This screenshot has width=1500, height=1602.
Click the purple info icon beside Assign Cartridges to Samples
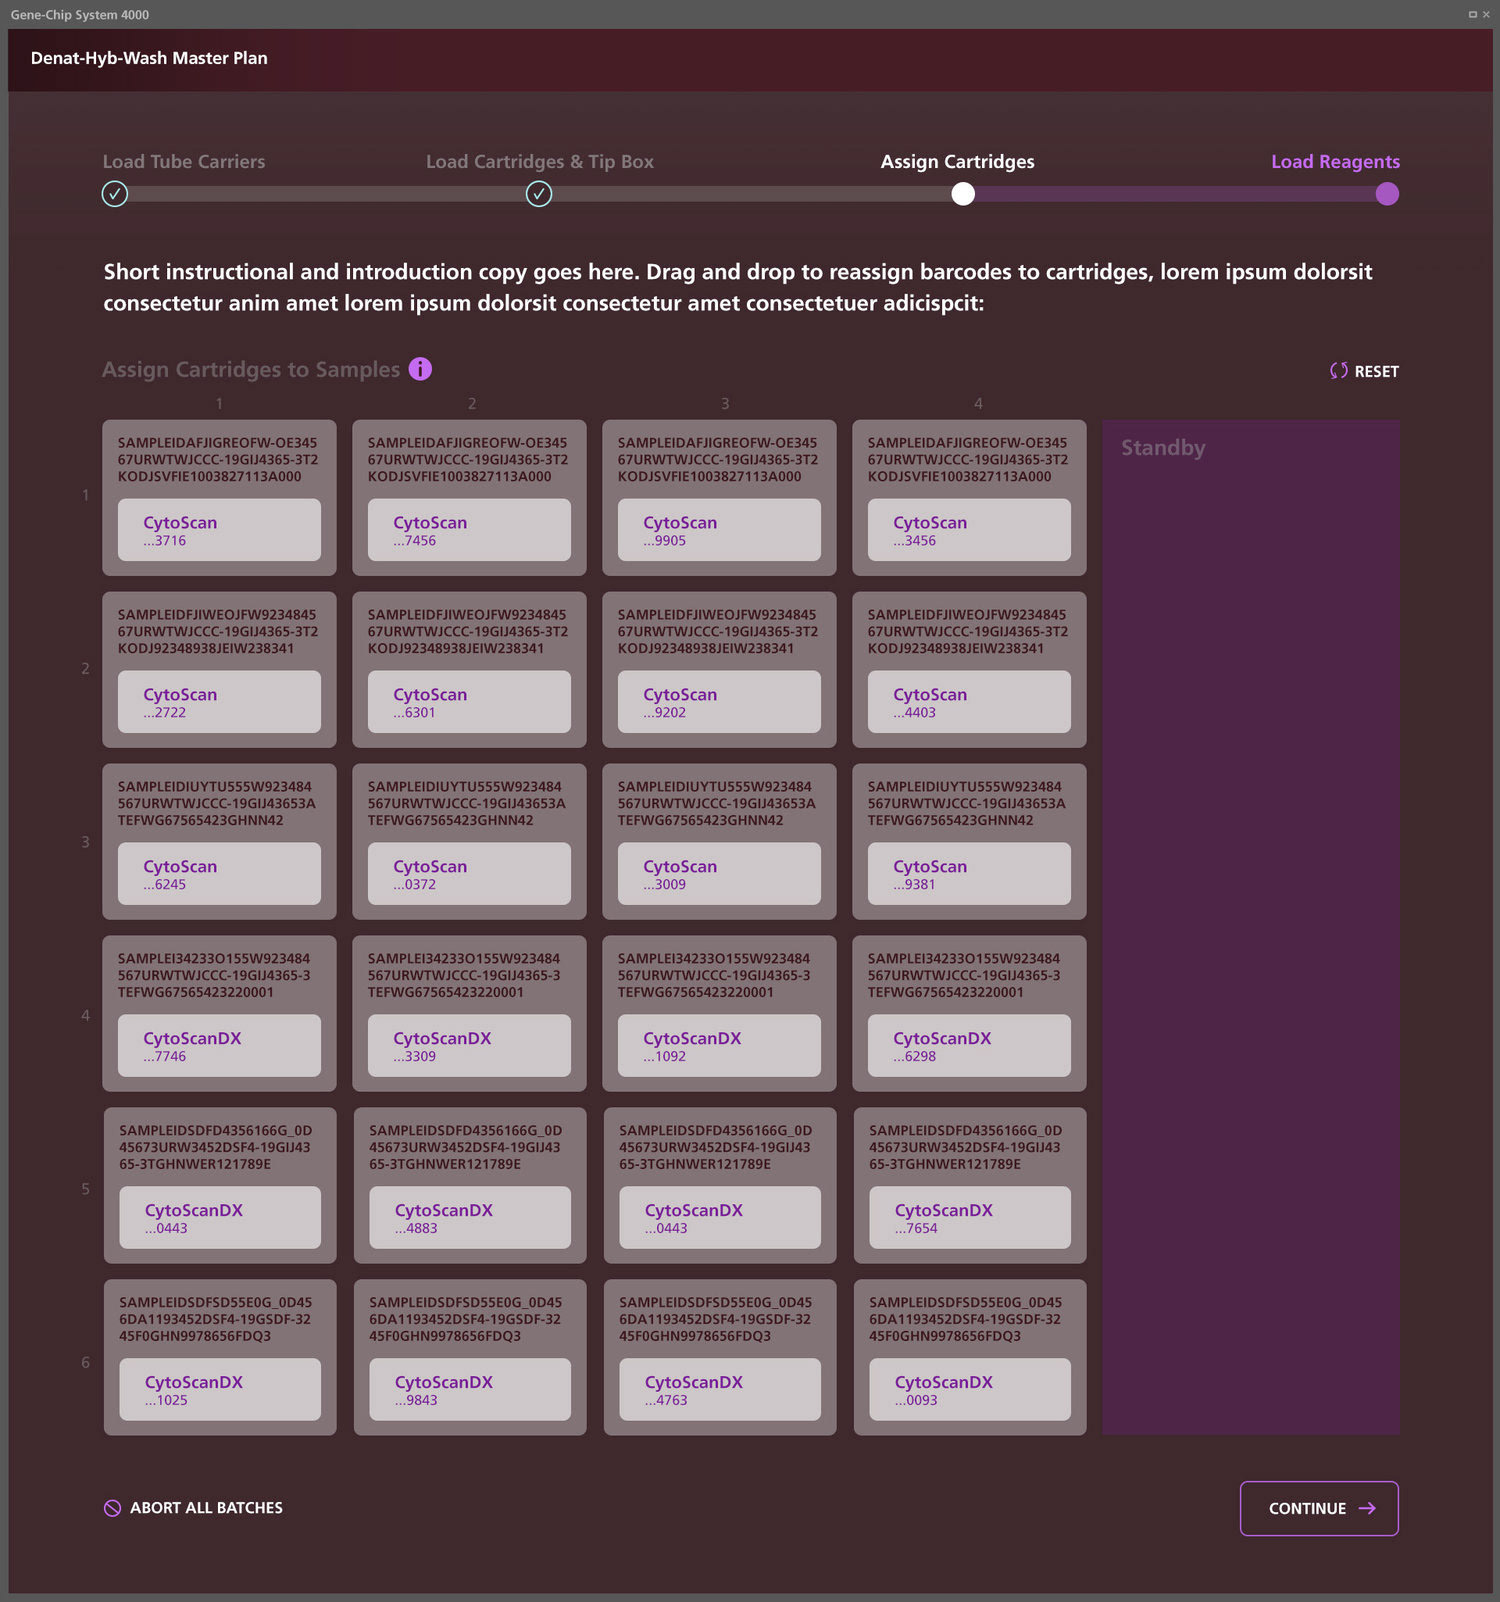click(420, 369)
